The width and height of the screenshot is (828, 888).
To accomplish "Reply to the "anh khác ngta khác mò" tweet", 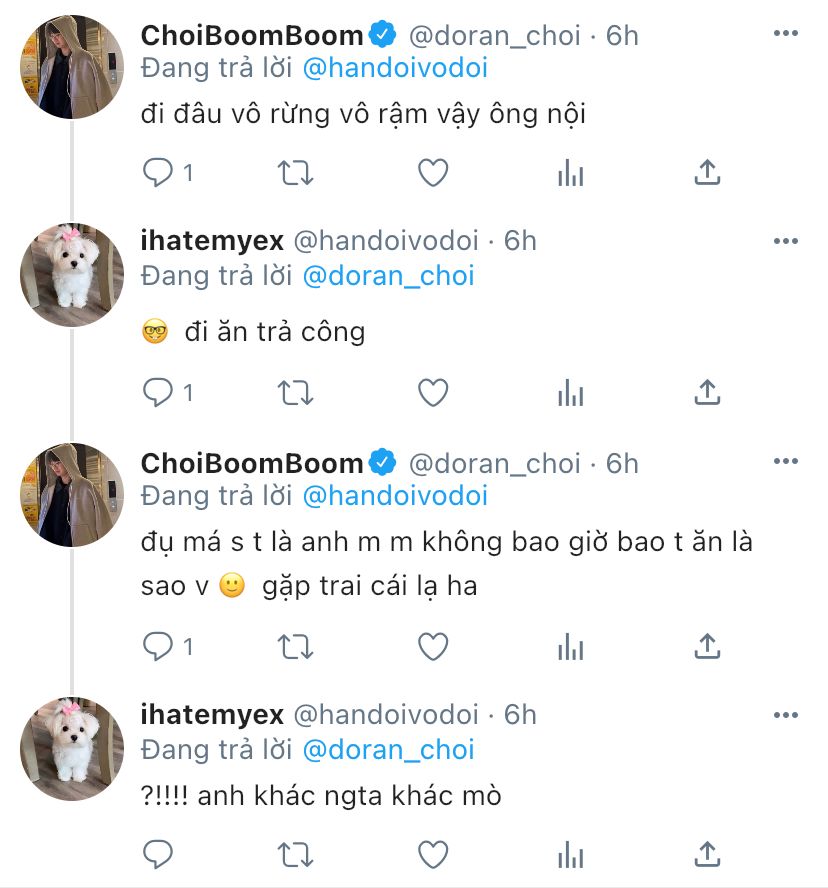I will (158, 854).
